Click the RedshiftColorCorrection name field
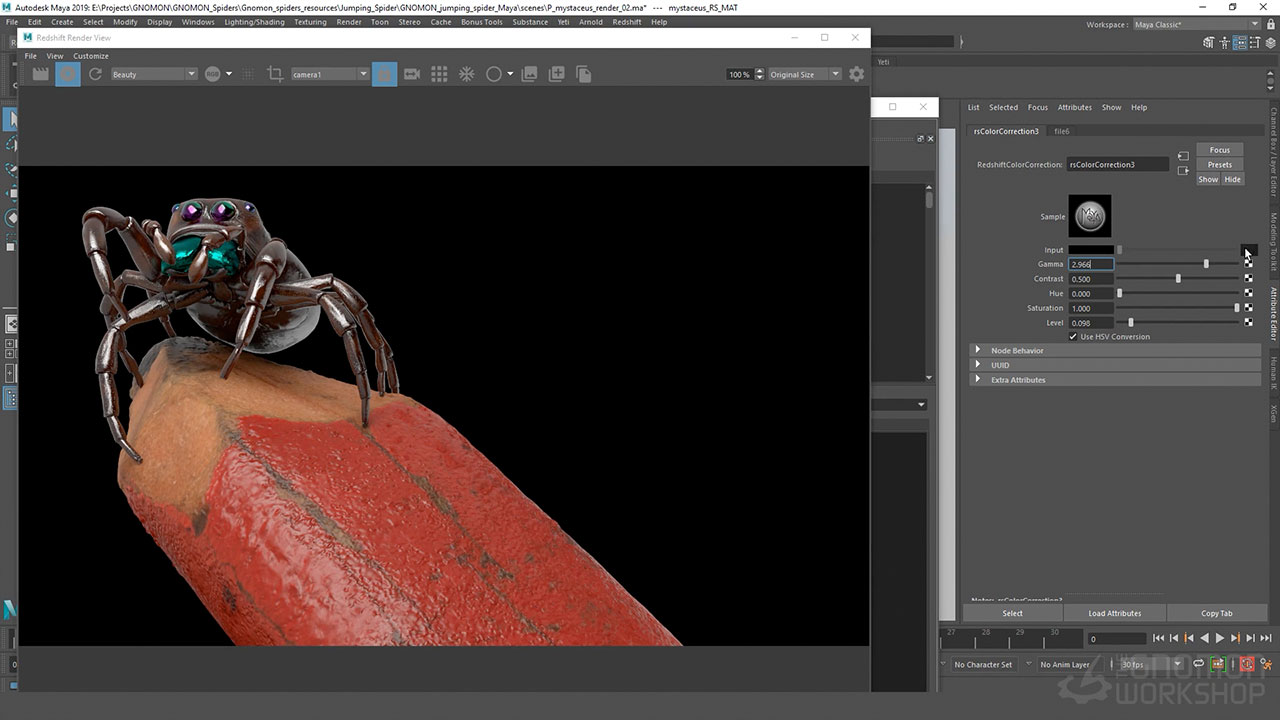The width and height of the screenshot is (1280, 720). tap(1117, 164)
